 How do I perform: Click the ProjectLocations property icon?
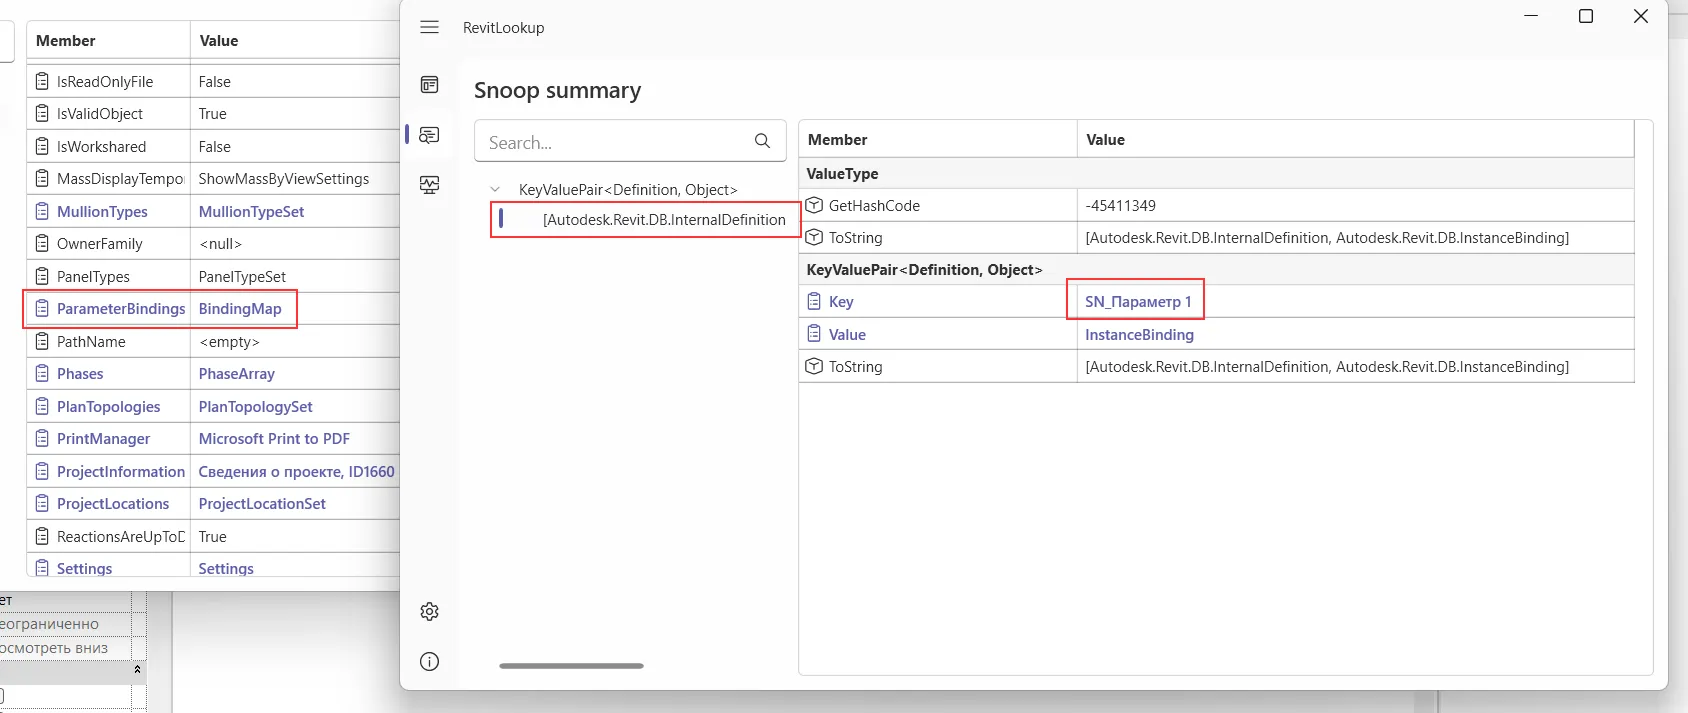[x=42, y=503]
